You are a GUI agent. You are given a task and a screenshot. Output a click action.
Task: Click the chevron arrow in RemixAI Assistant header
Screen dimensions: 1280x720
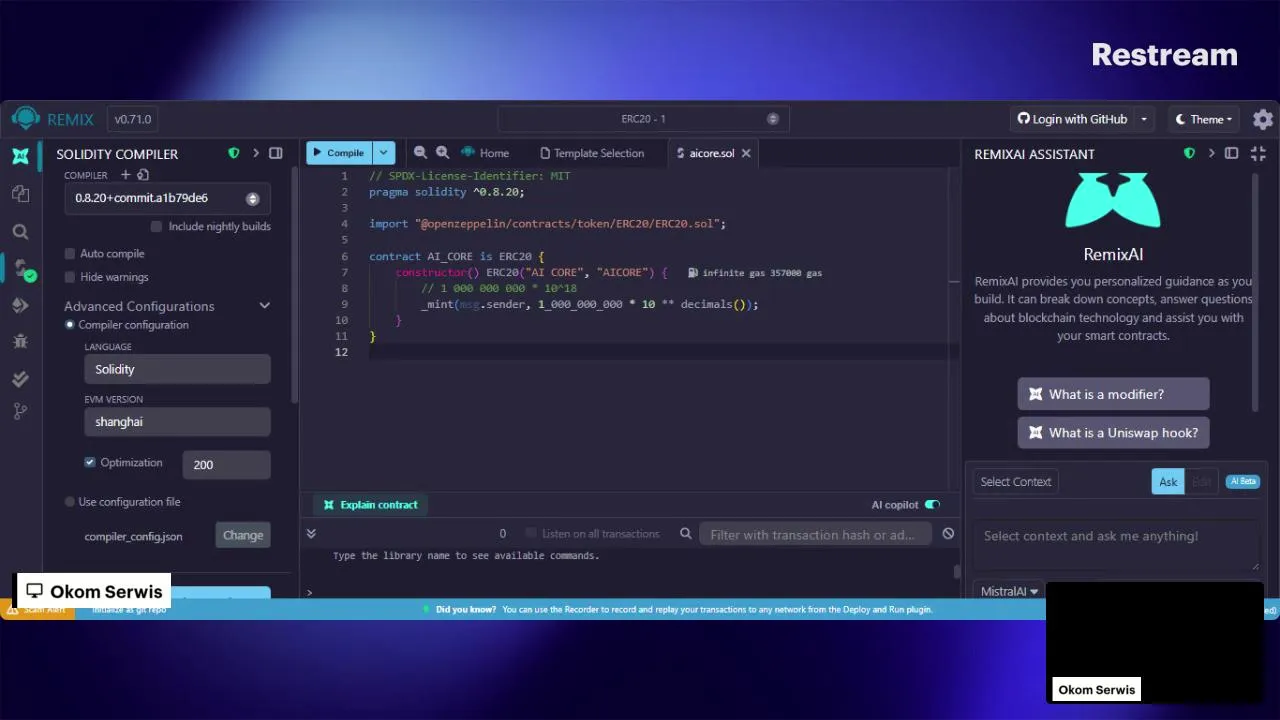click(1211, 153)
